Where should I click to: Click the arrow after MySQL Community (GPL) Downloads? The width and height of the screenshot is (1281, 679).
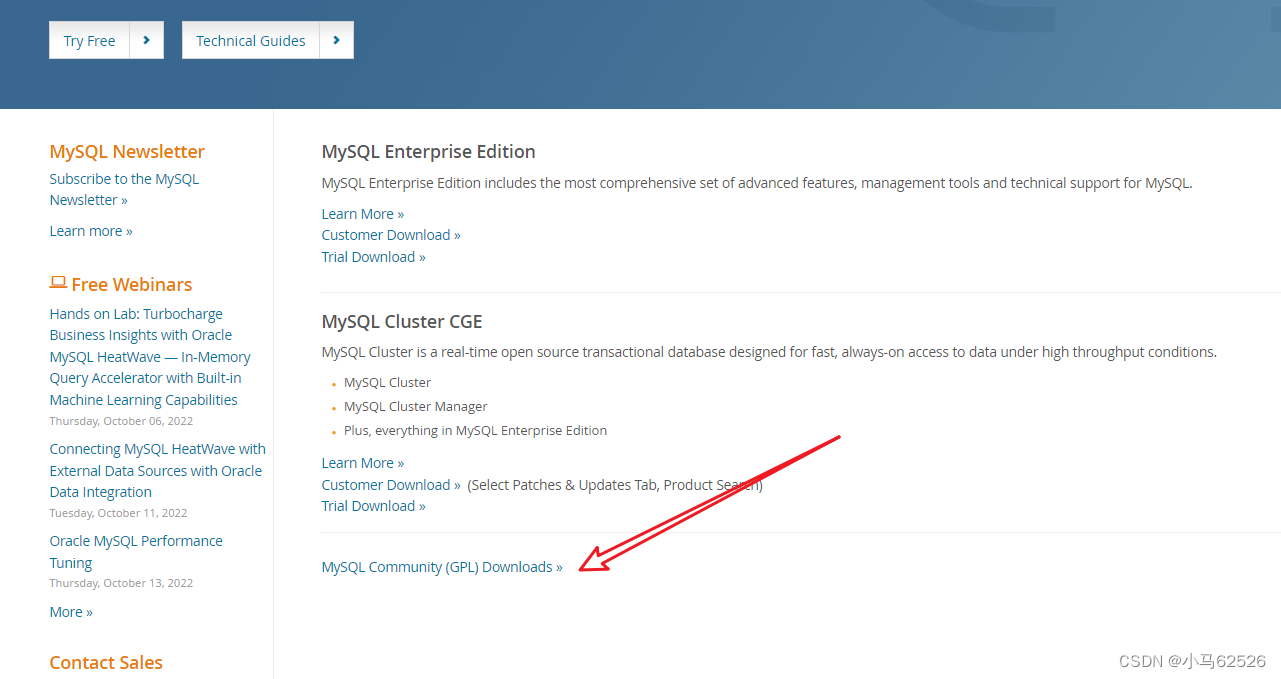click(559, 566)
